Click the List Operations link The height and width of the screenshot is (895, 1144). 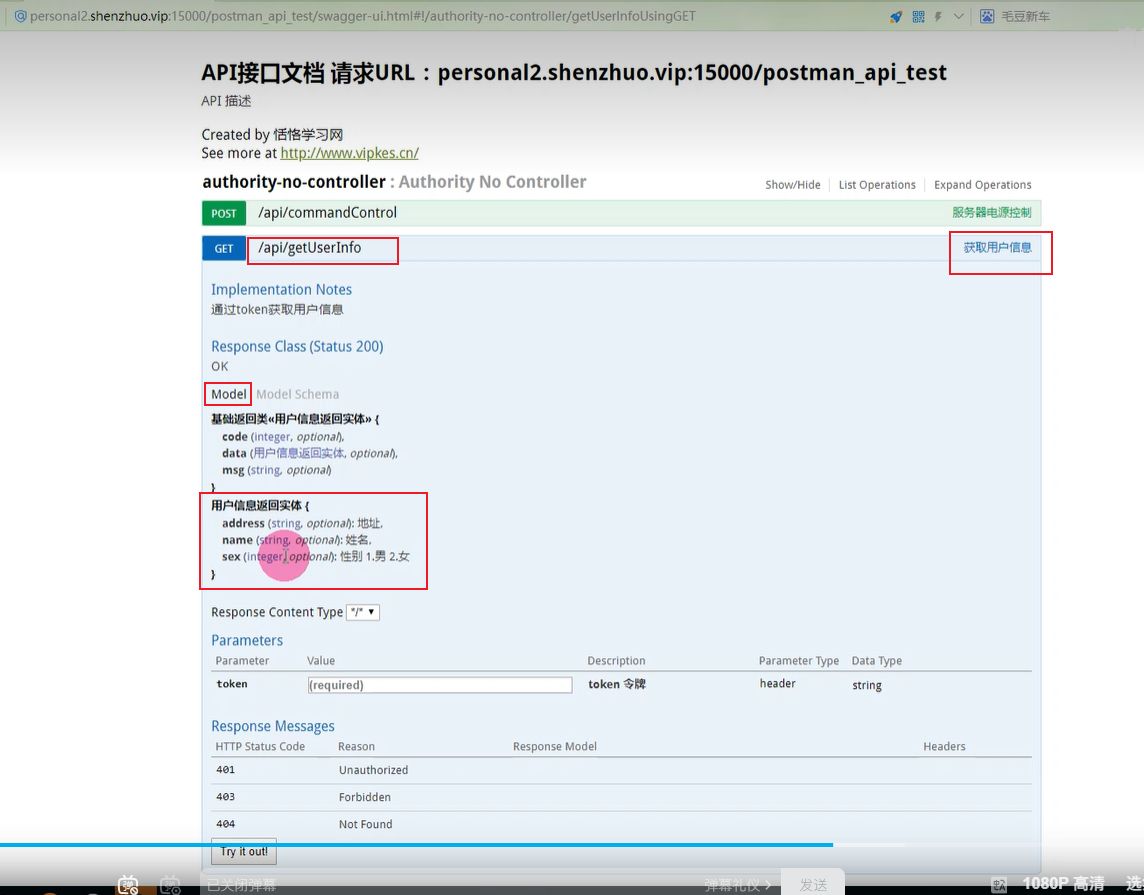[877, 185]
